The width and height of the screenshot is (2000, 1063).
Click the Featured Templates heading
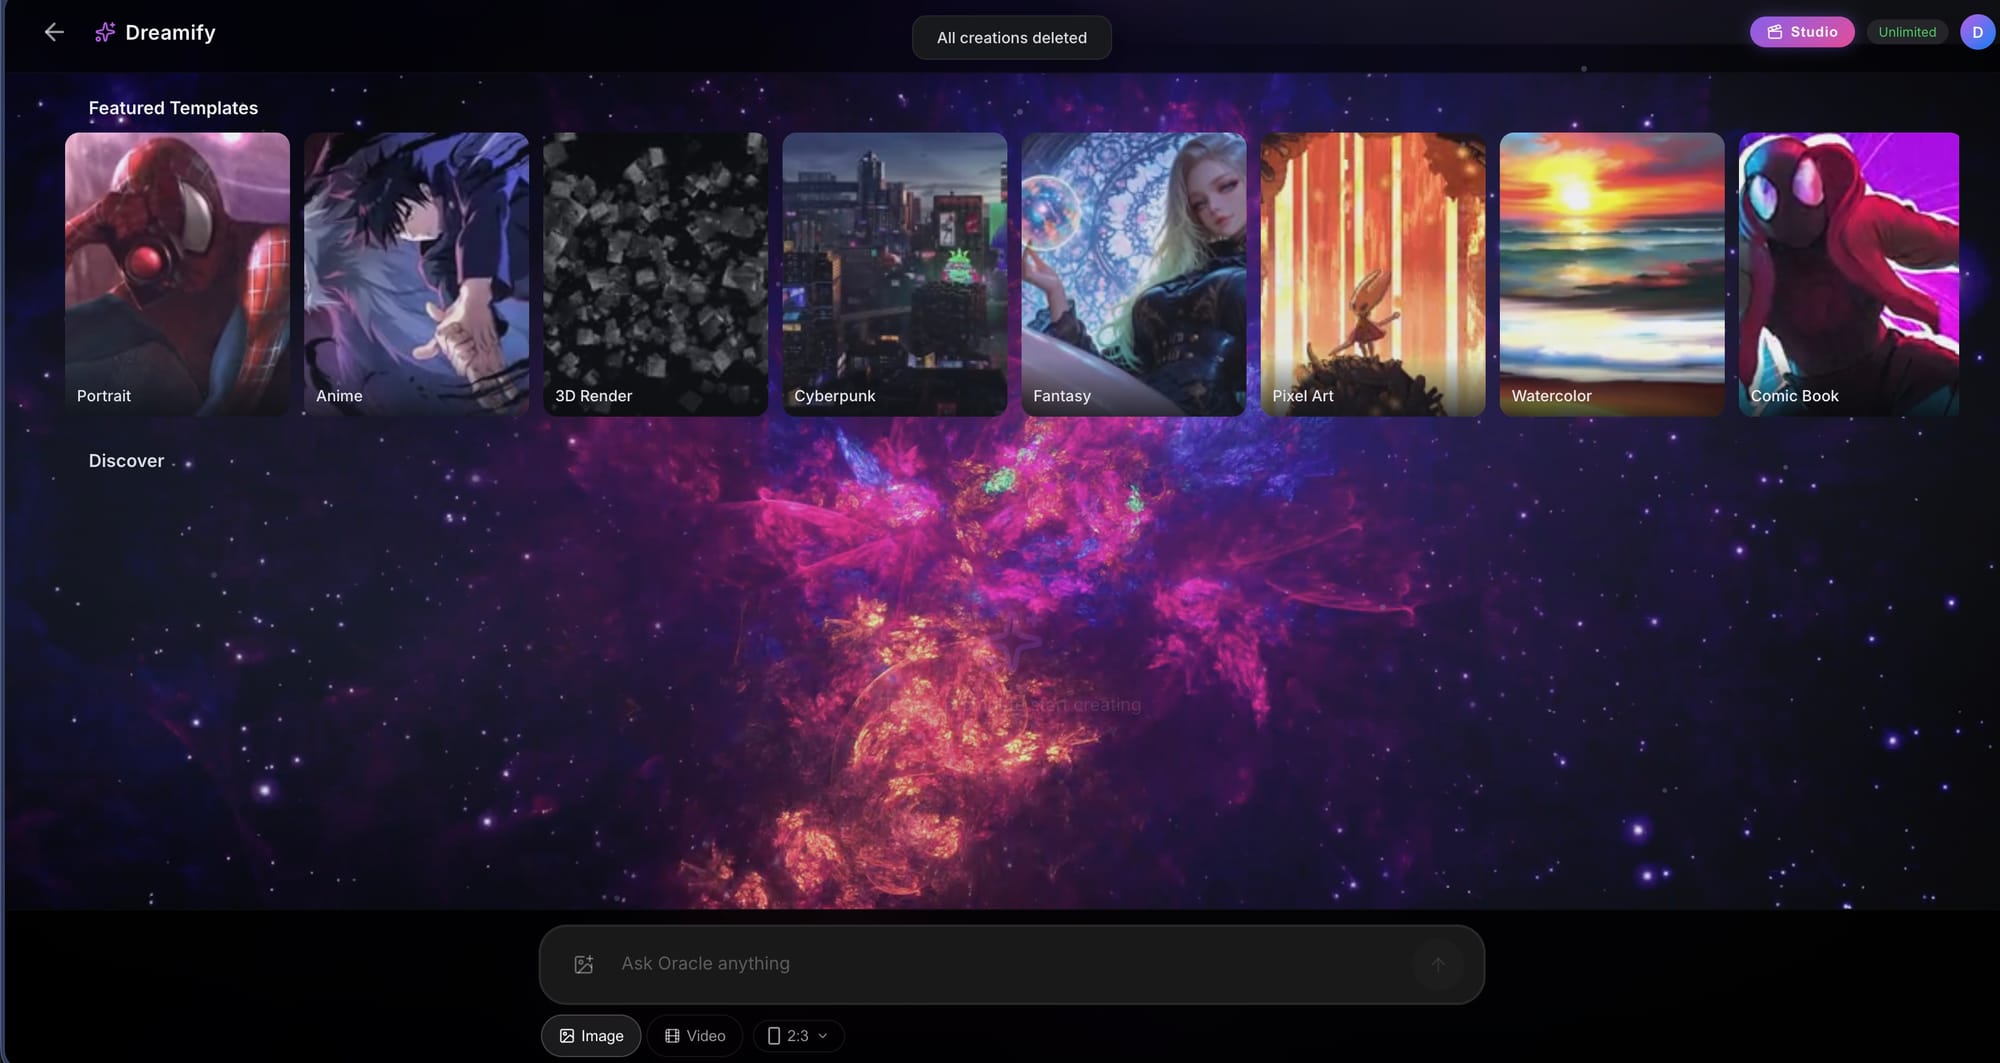[173, 108]
